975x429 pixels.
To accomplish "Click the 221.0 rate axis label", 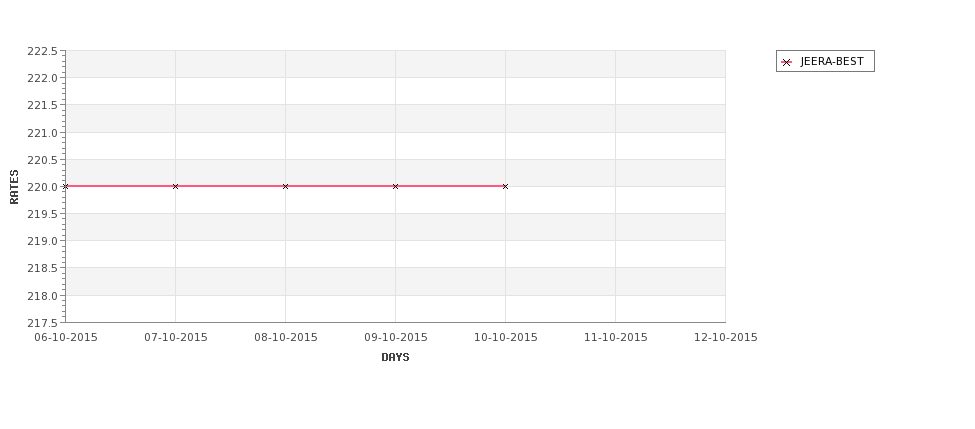I will [42, 132].
